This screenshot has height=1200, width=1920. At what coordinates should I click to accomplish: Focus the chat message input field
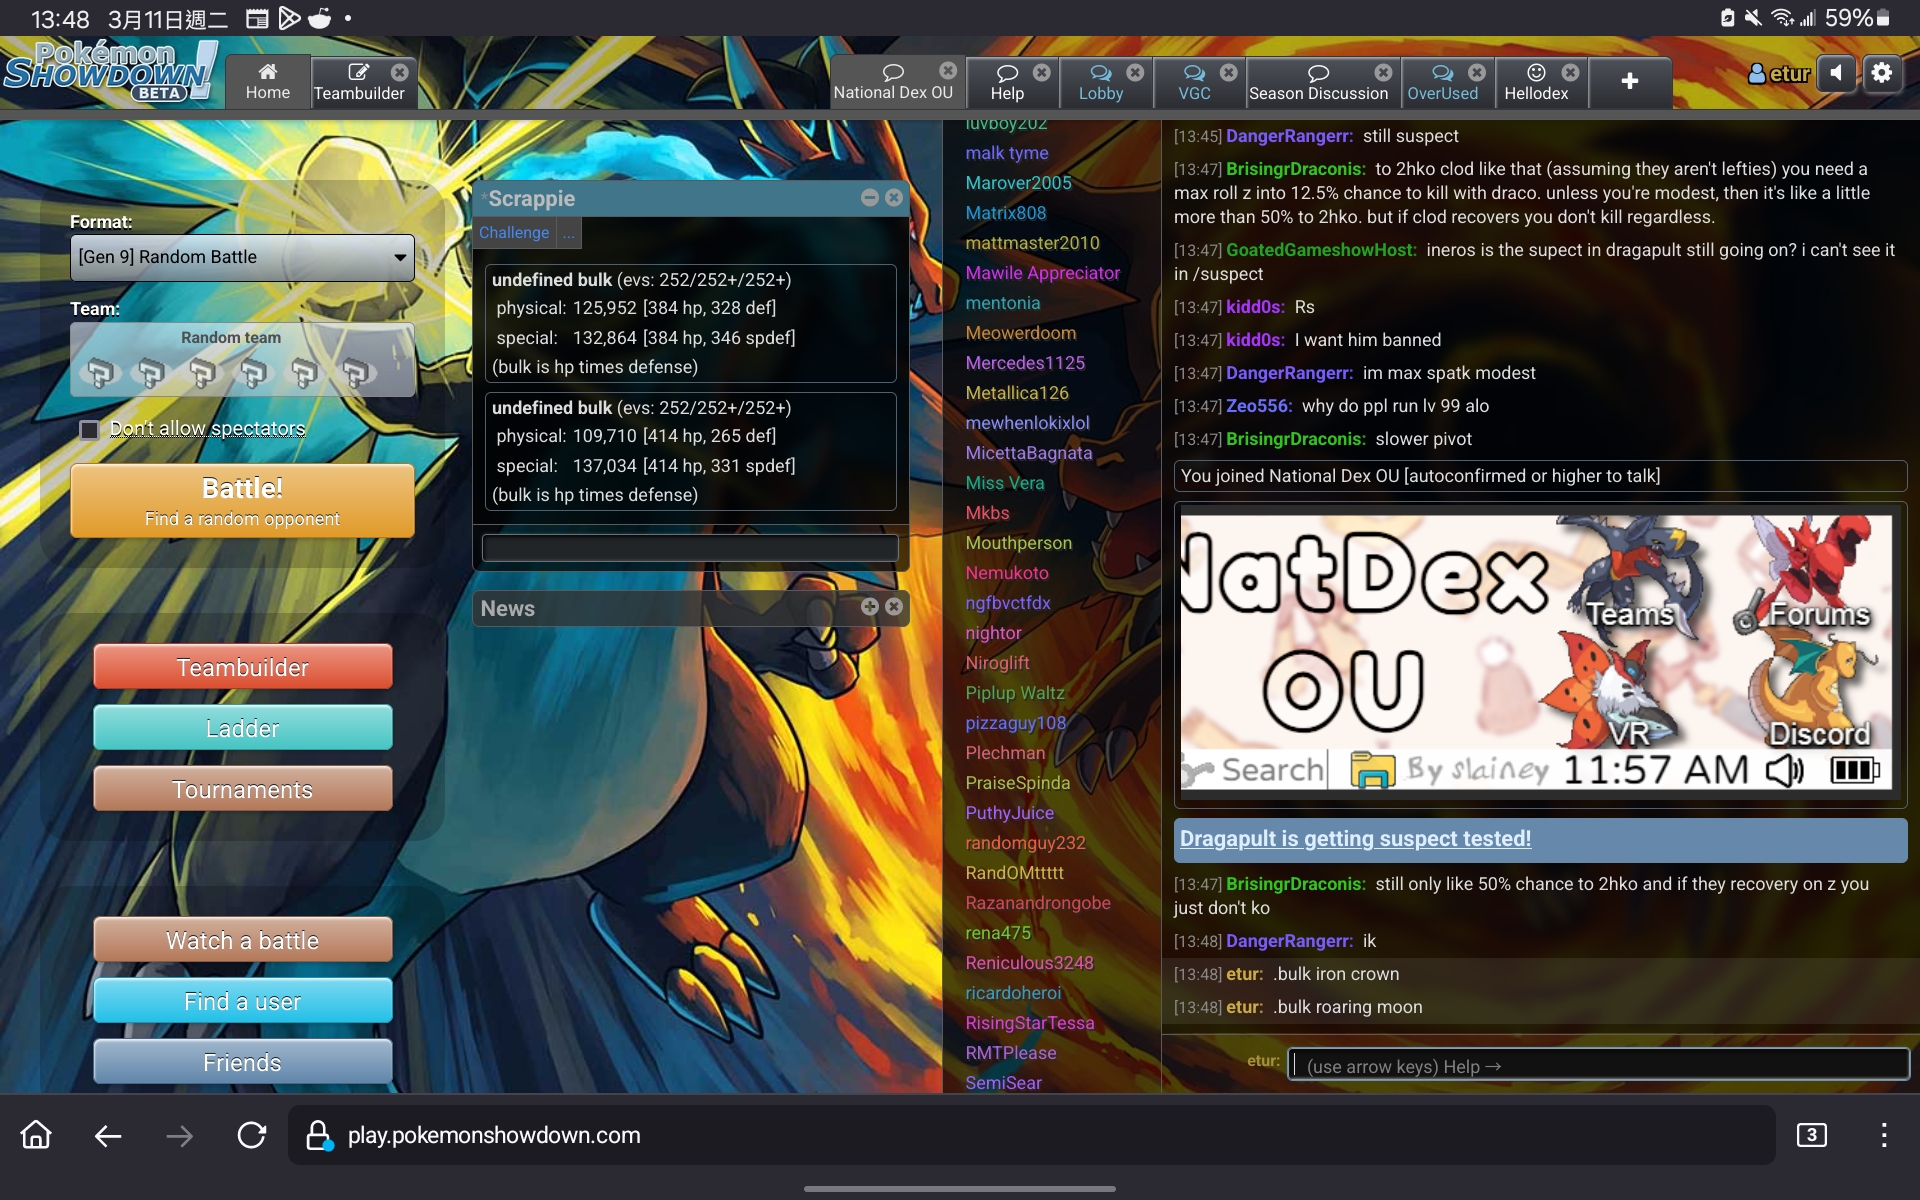click(1600, 1066)
